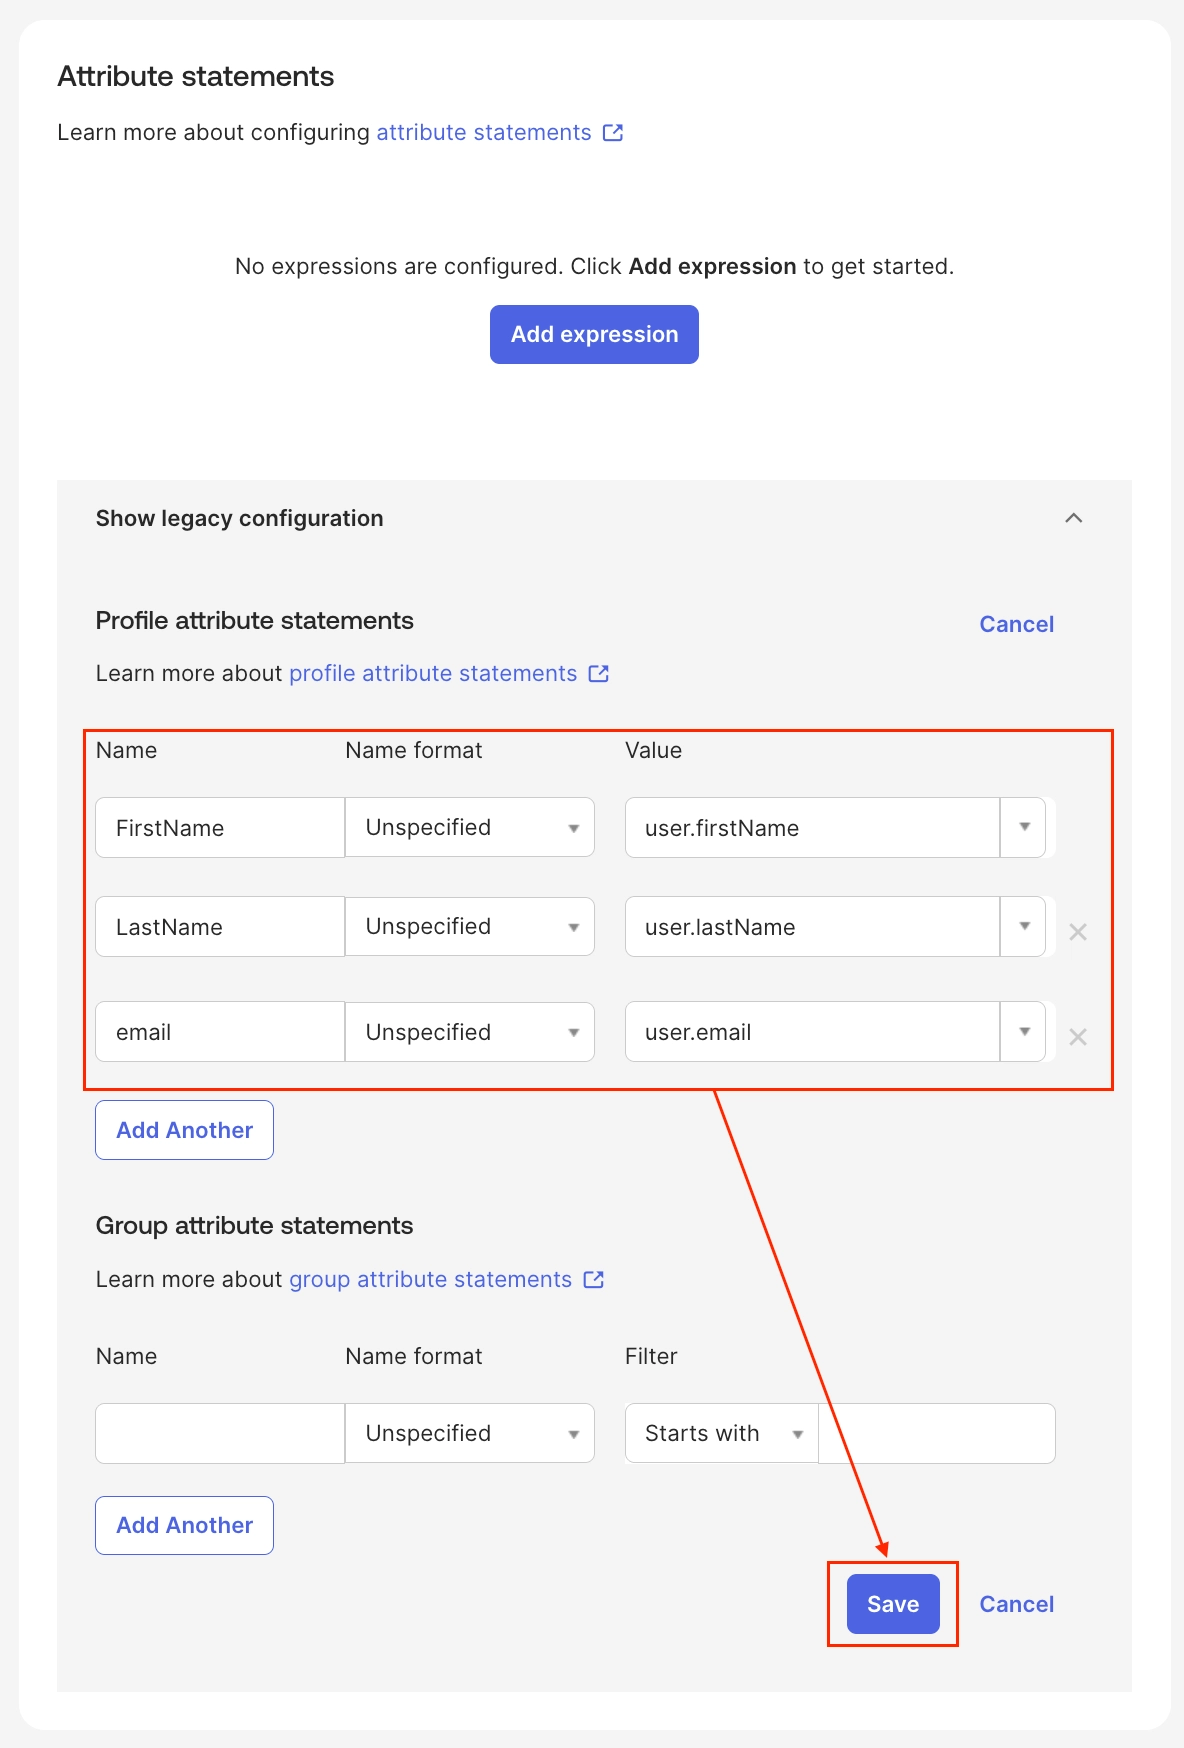The image size is (1184, 1748).
Task: Click external link icon beside profile attribute statements
Action: coord(599,674)
